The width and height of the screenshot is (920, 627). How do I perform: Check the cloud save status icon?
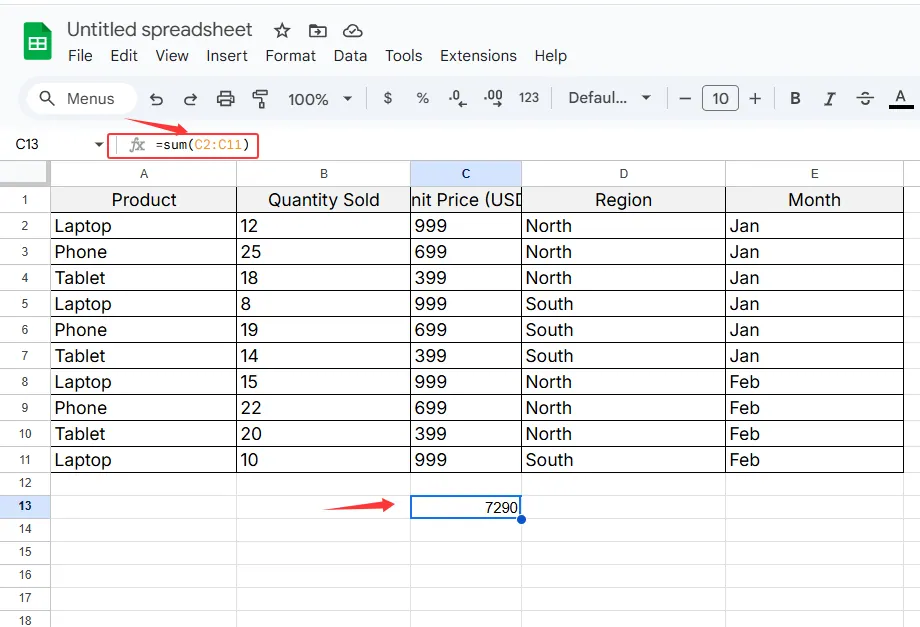[x=352, y=31]
